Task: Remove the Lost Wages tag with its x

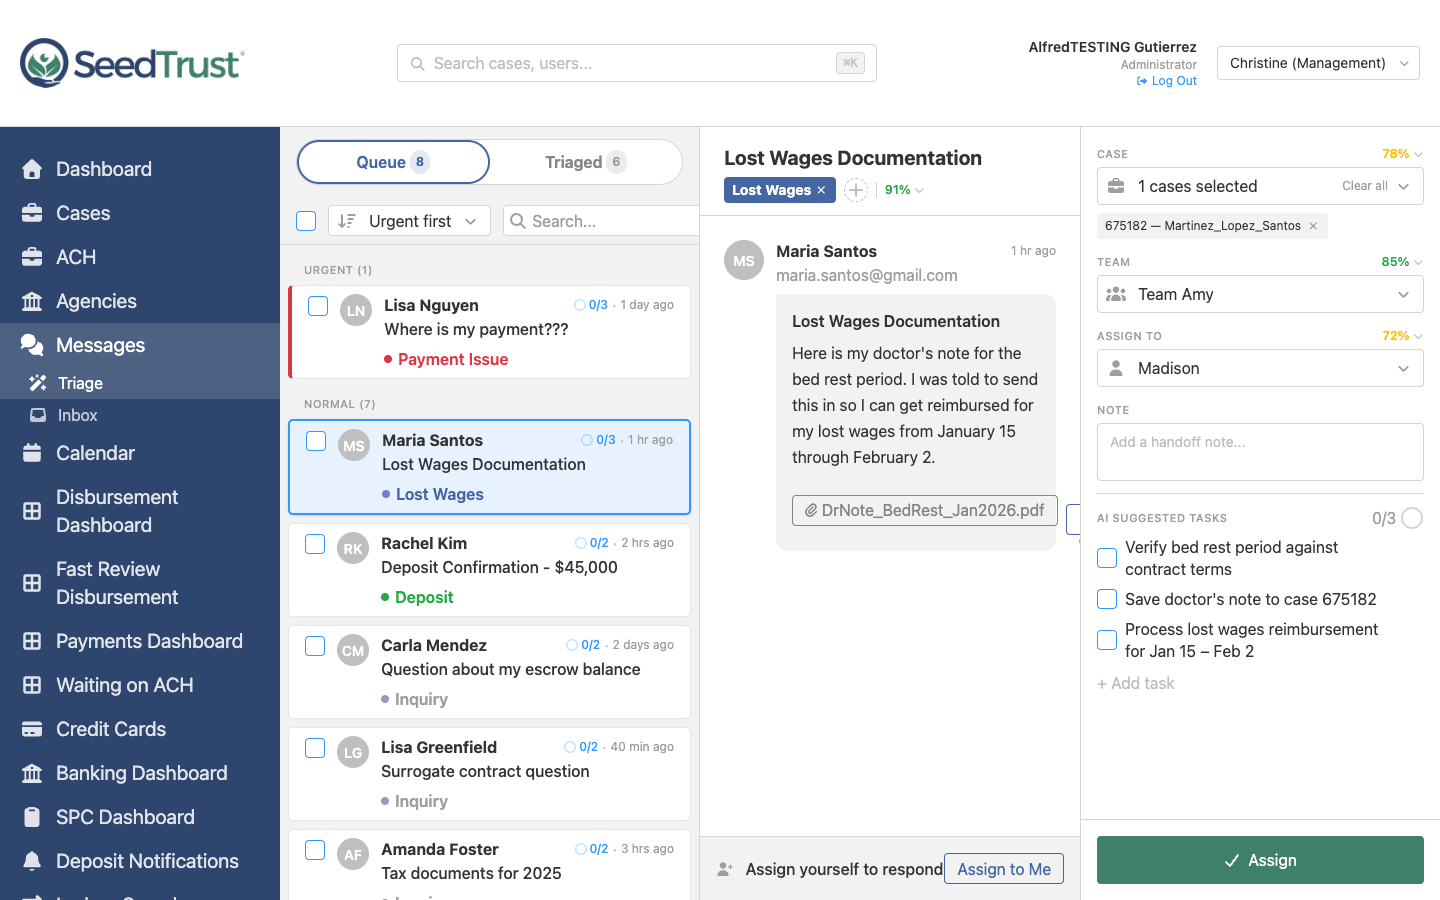Action: click(x=821, y=190)
